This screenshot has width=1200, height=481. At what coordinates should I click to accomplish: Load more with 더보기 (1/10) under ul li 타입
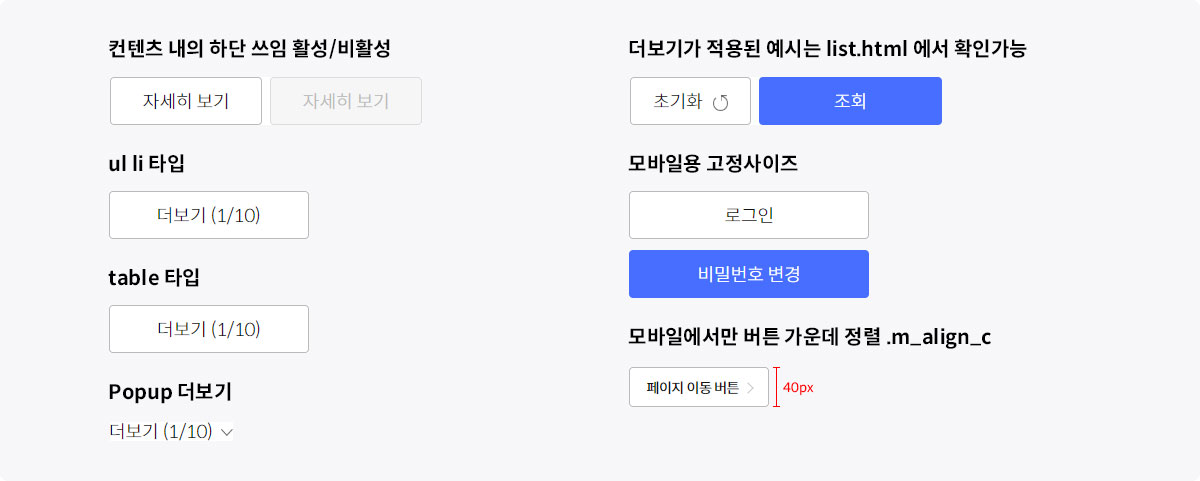[x=209, y=215]
